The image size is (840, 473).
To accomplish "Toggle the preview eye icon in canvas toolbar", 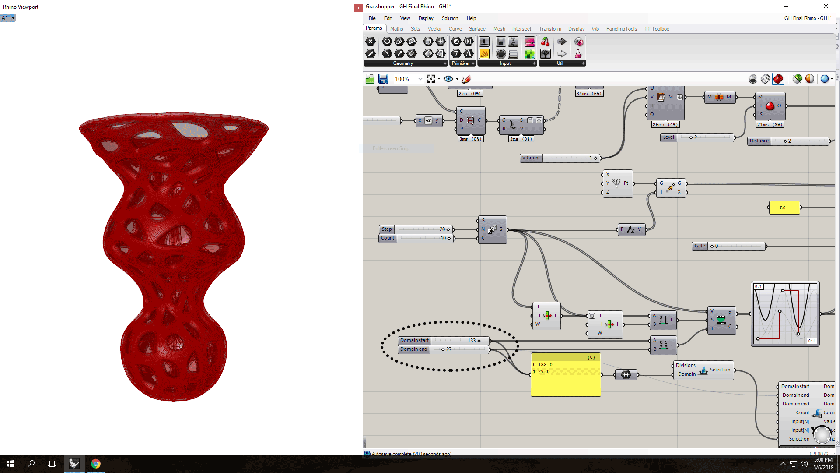I will [449, 78].
